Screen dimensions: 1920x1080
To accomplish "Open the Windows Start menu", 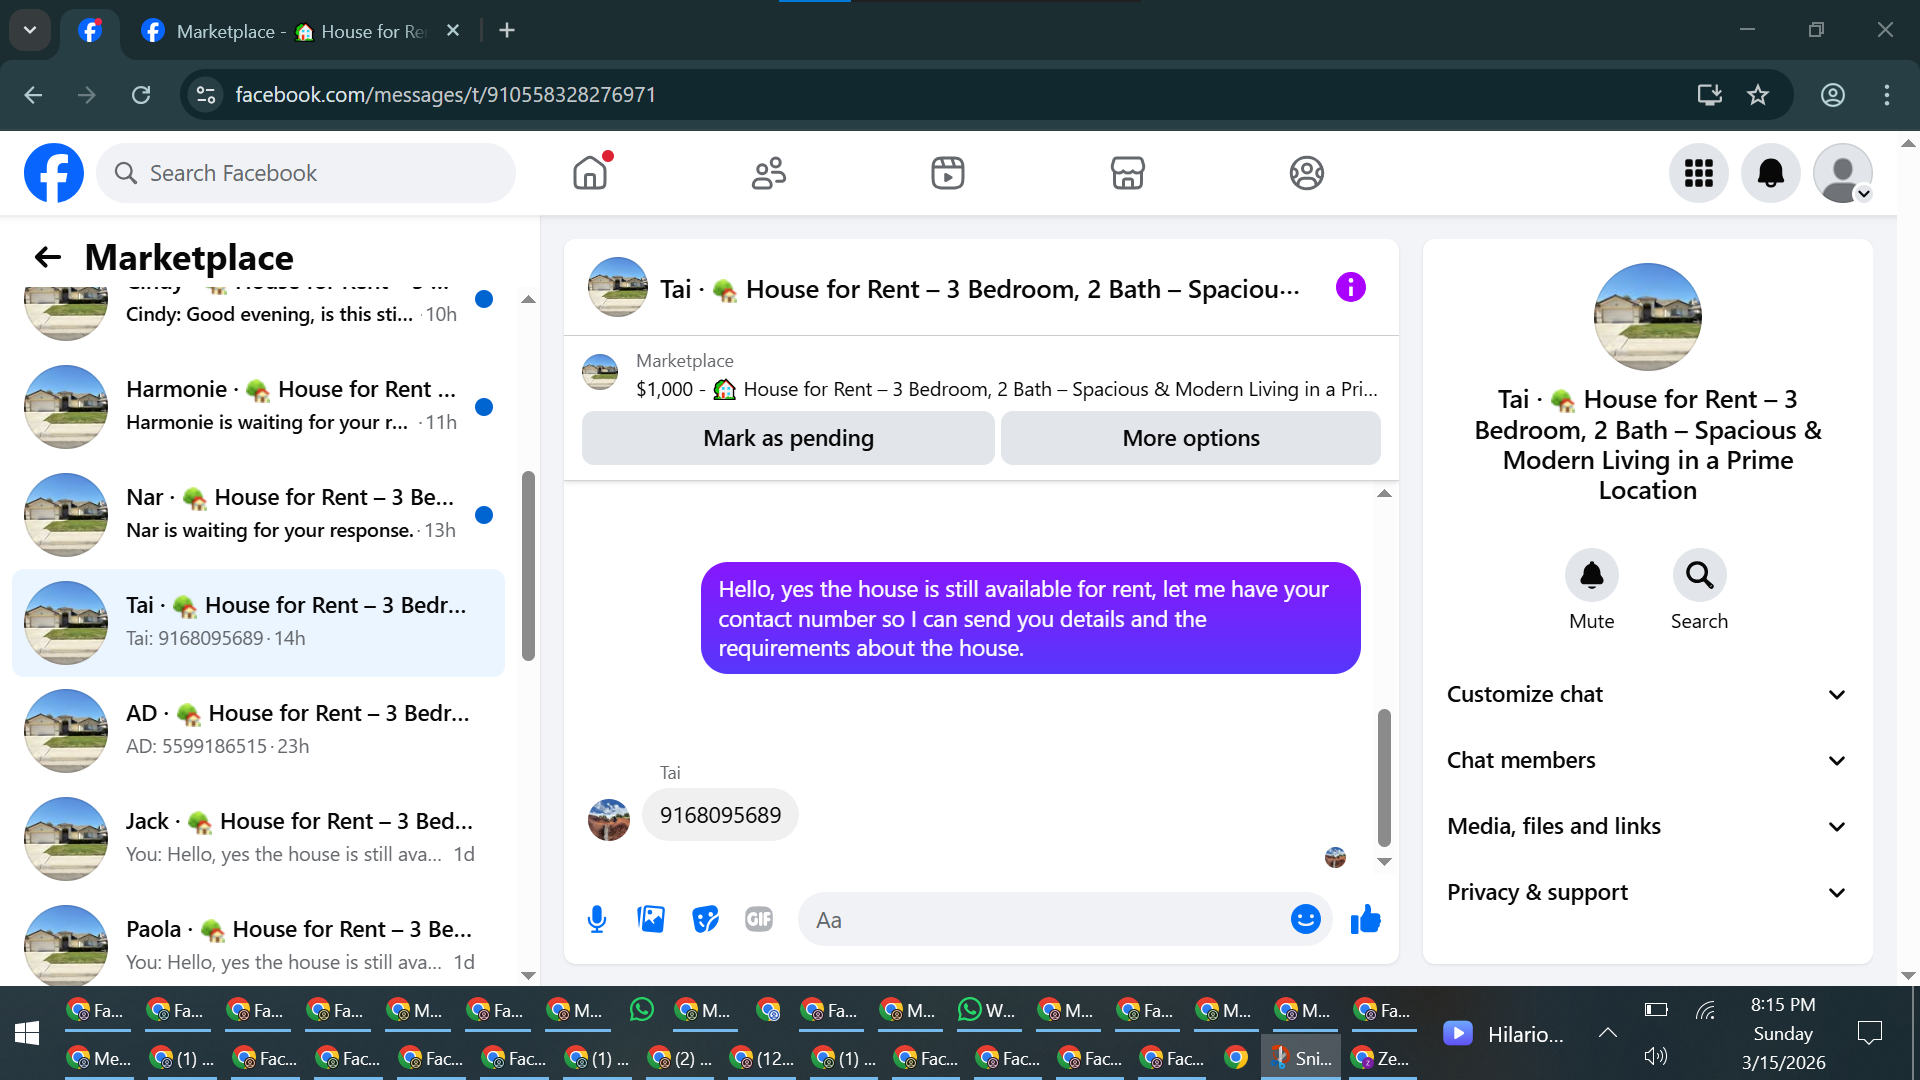I will point(27,1033).
